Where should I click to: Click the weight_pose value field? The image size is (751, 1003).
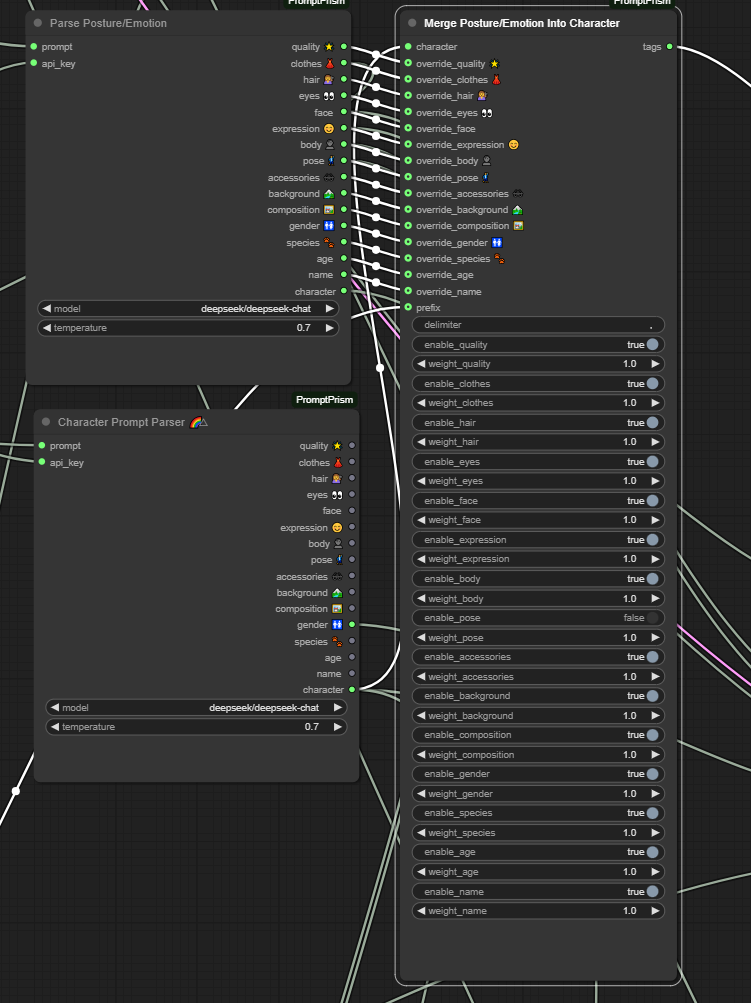[539, 638]
